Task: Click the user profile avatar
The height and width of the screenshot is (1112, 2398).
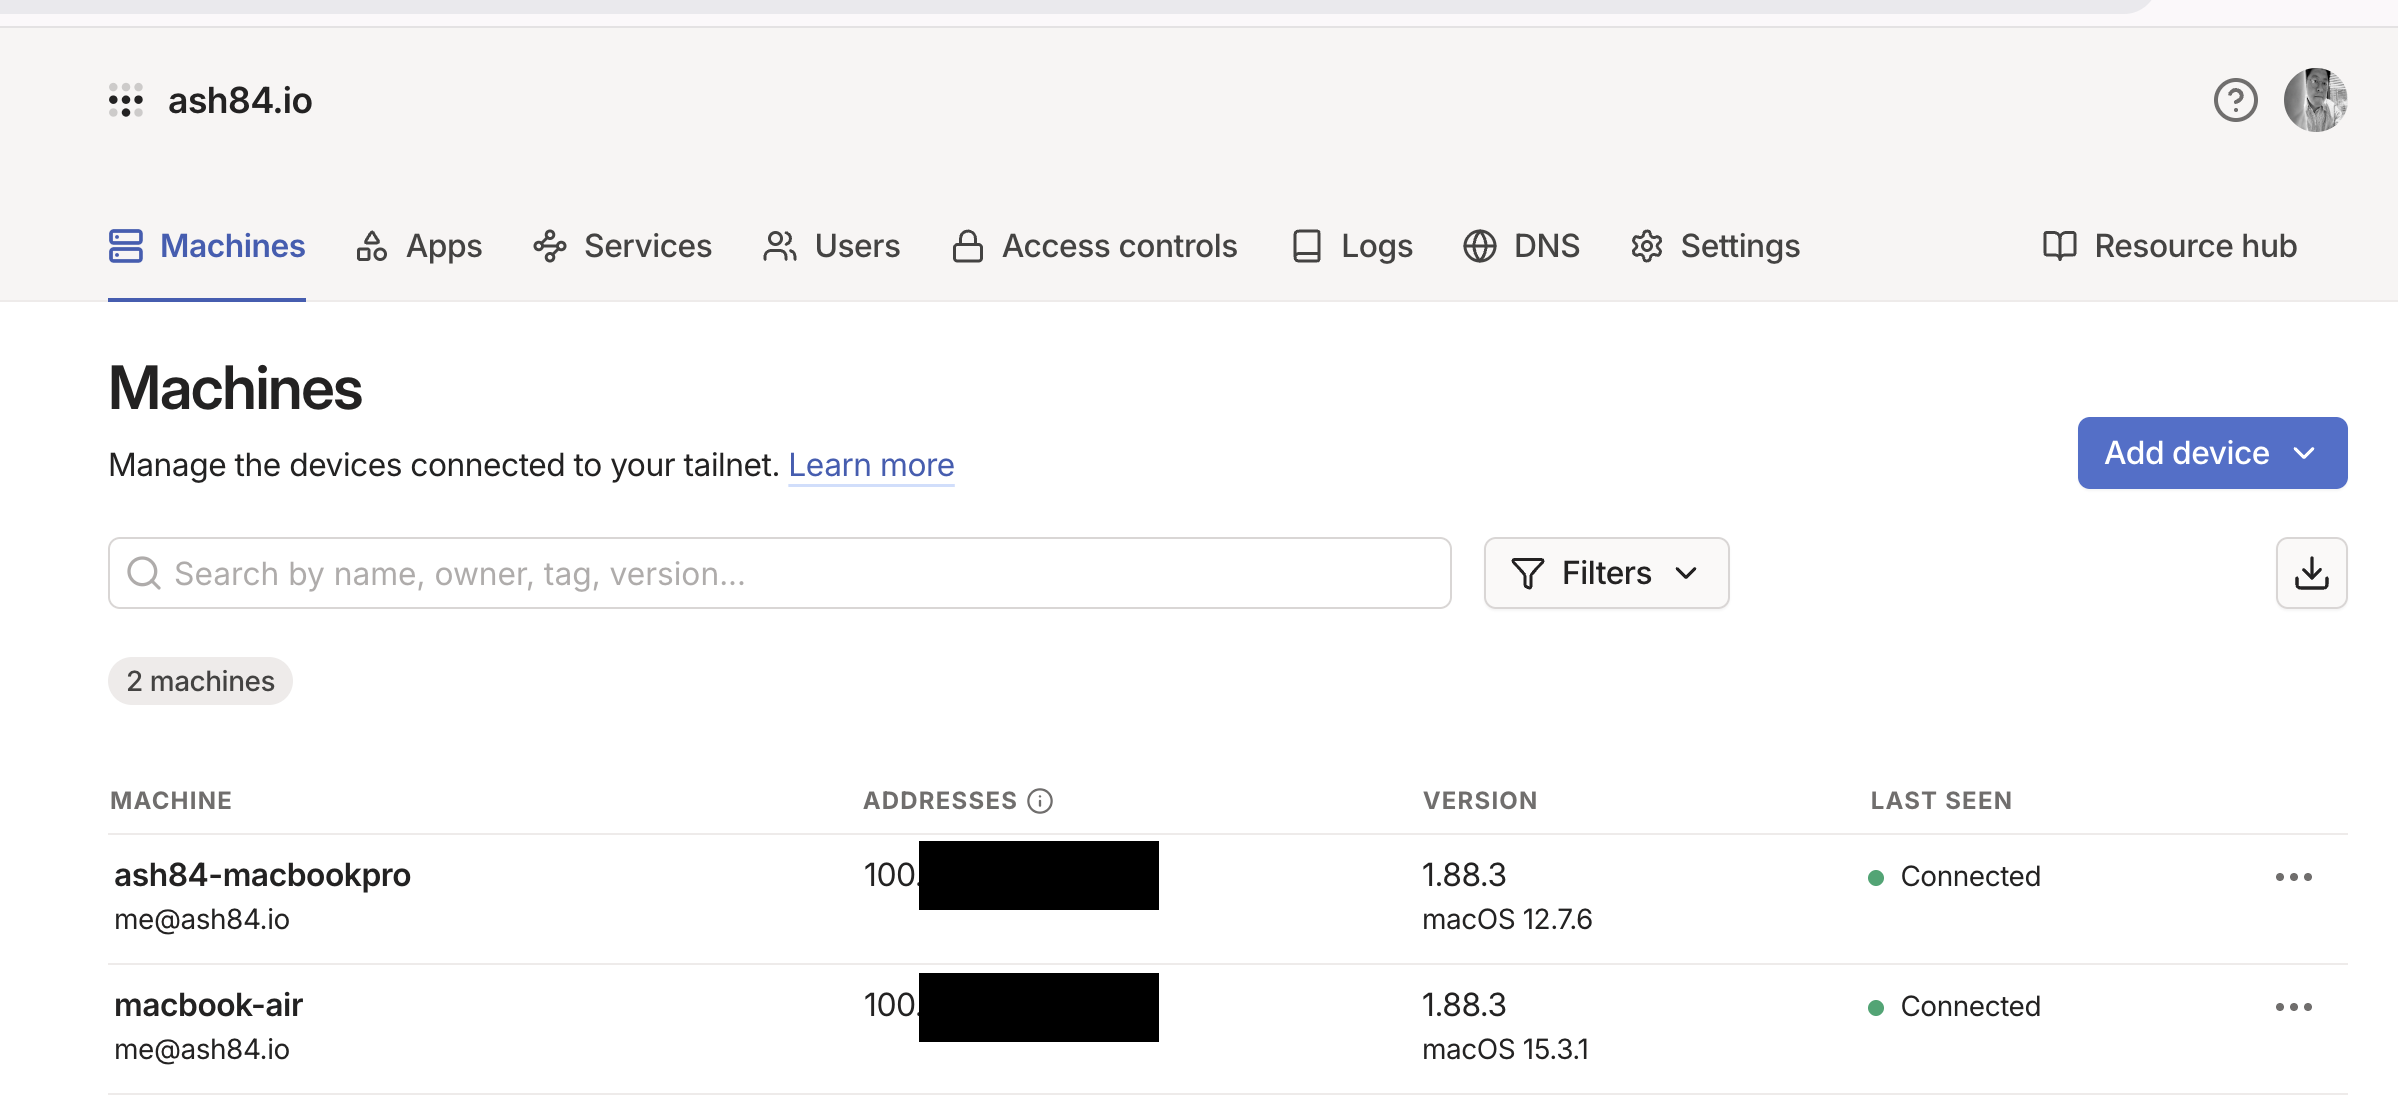Action: [2315, 100]
